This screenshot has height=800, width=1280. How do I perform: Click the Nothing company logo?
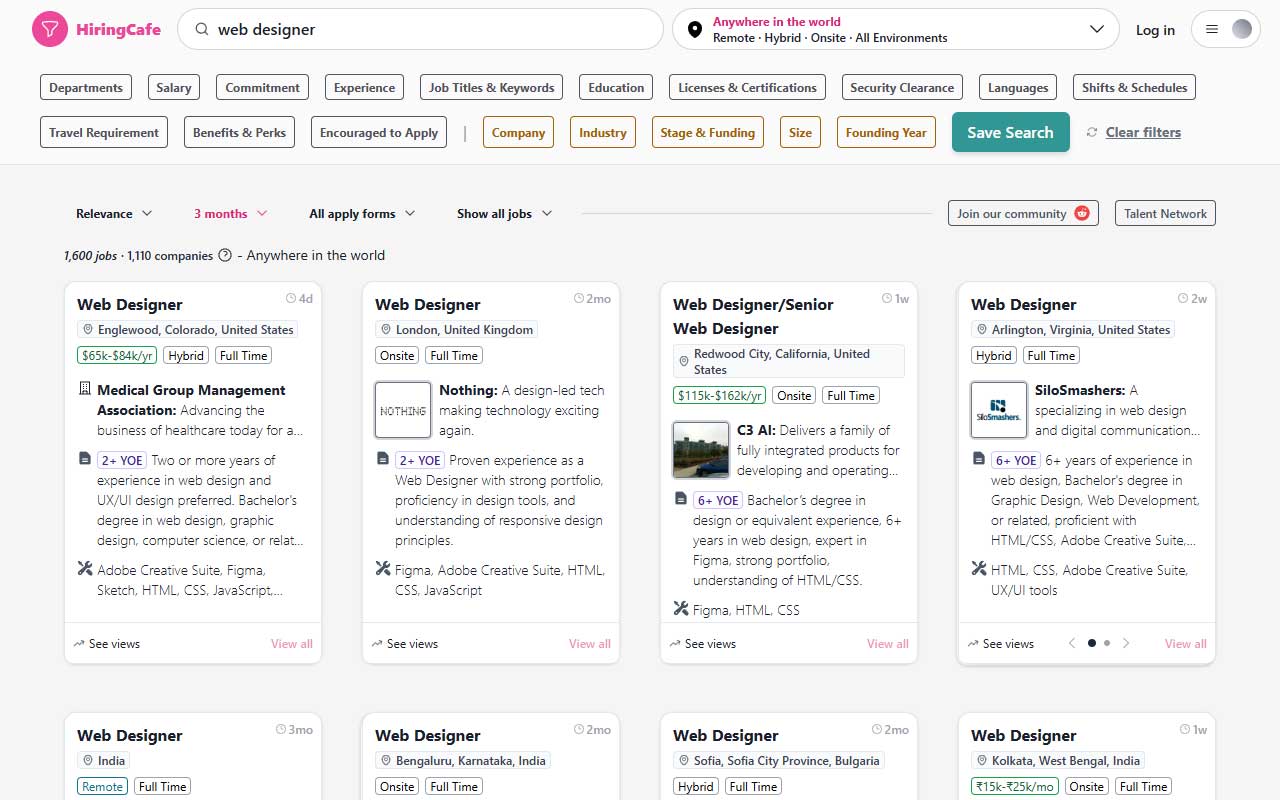click(403, 410)
